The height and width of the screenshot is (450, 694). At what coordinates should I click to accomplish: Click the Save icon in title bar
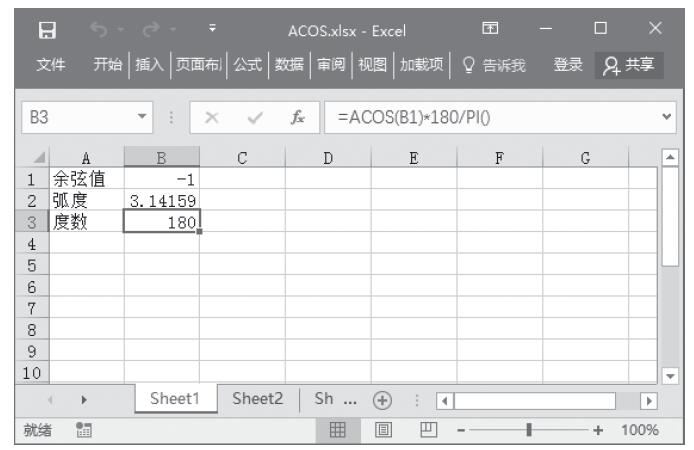click(46, 28)
